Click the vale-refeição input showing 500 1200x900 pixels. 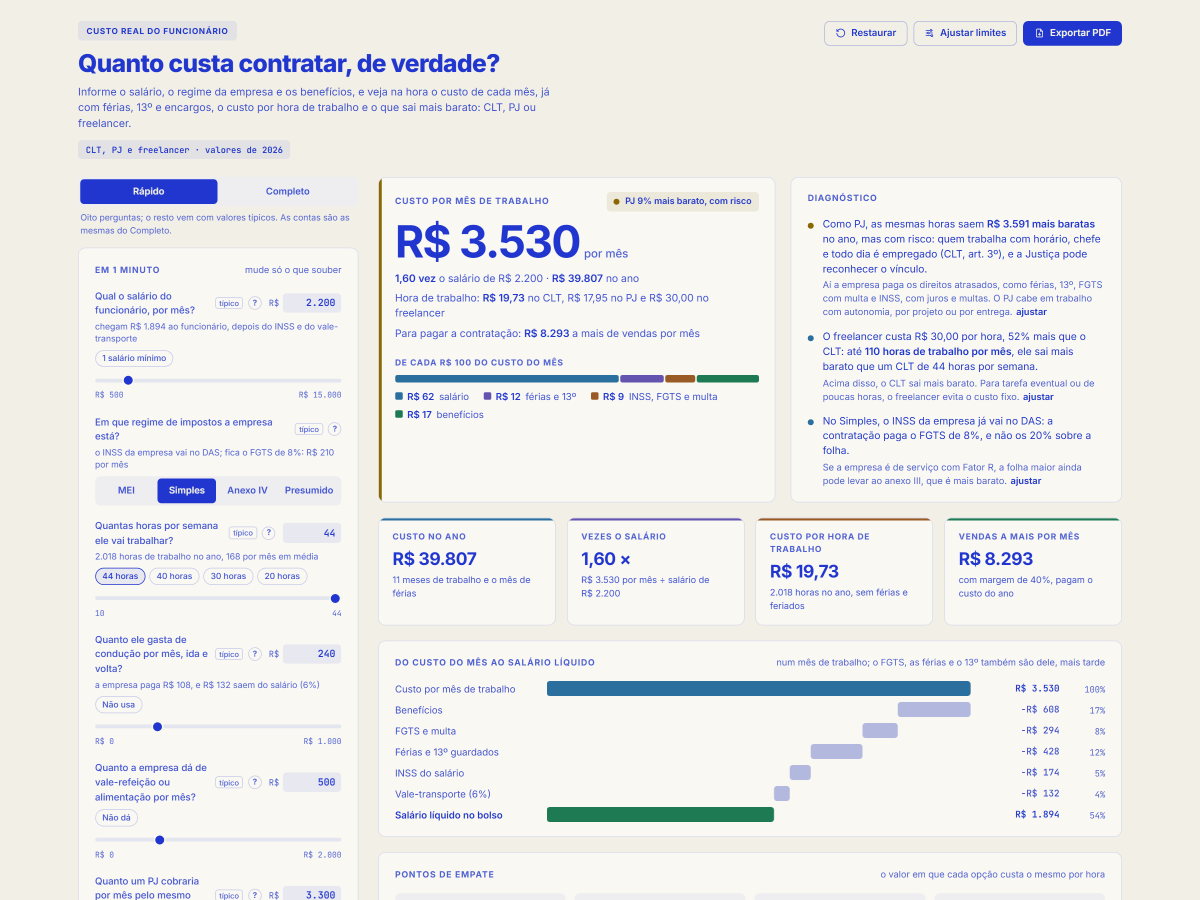coord(312,782)
